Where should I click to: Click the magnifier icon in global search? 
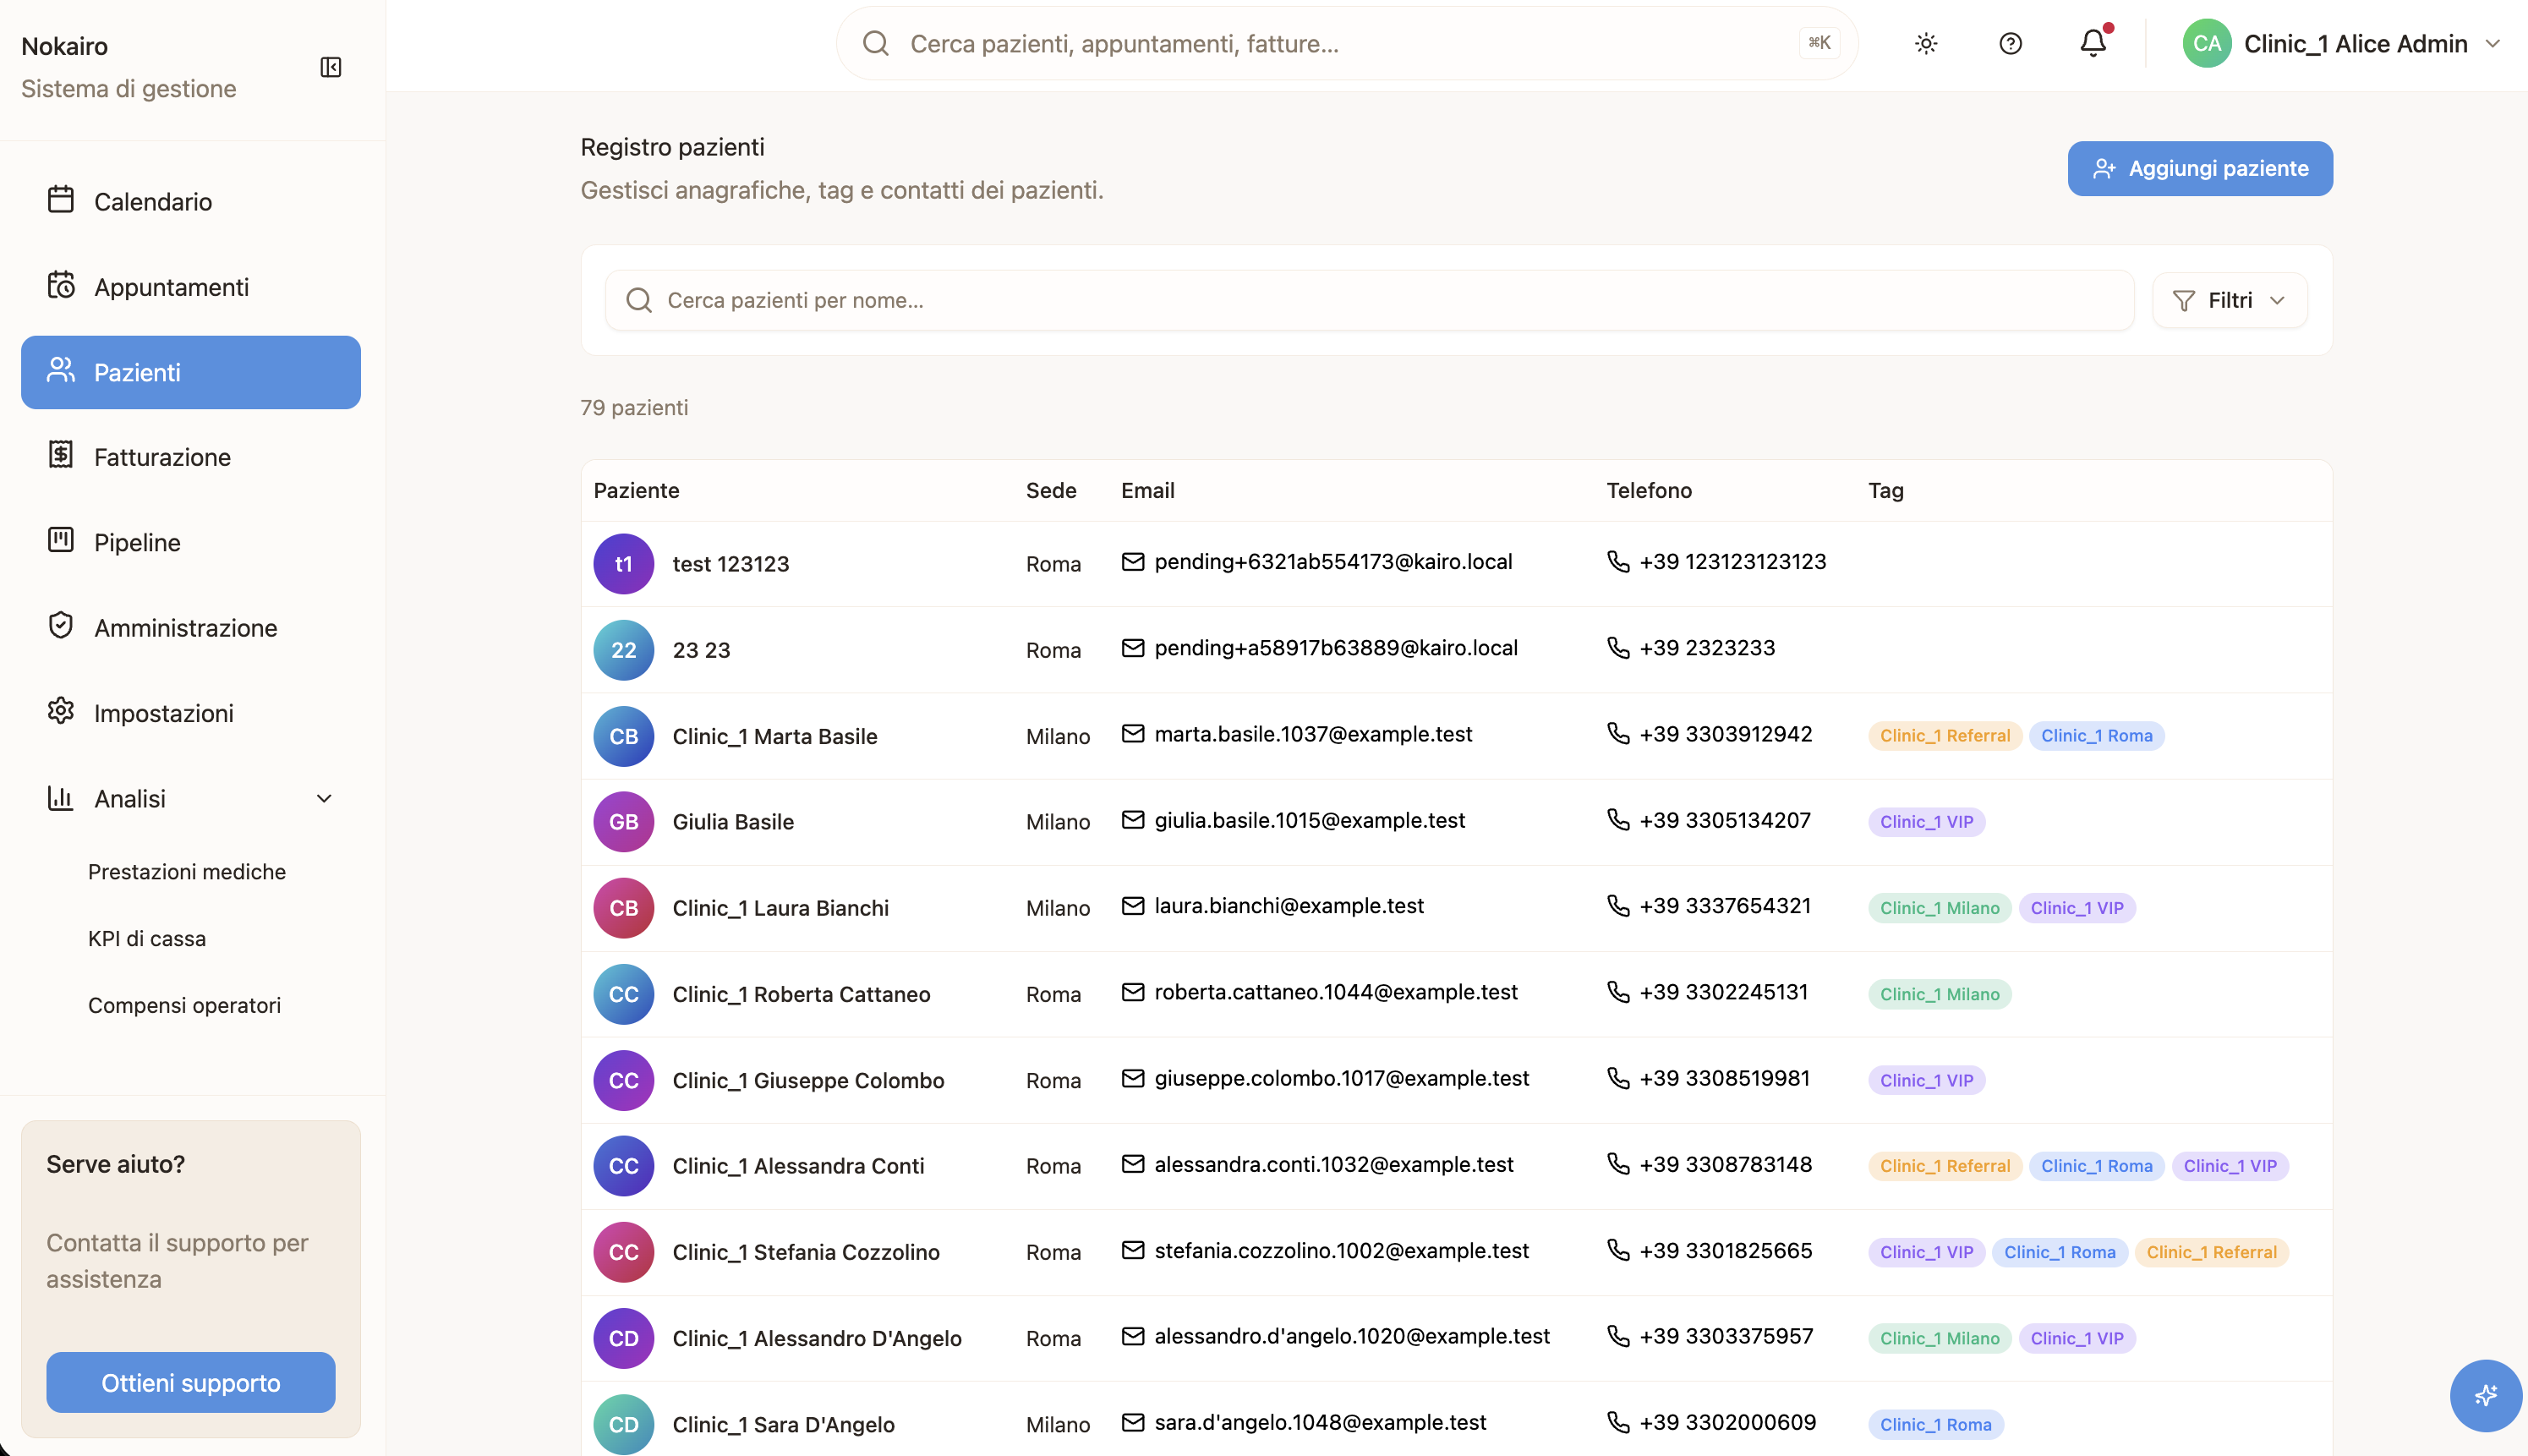pyautogui.click(x=876, y=43)
